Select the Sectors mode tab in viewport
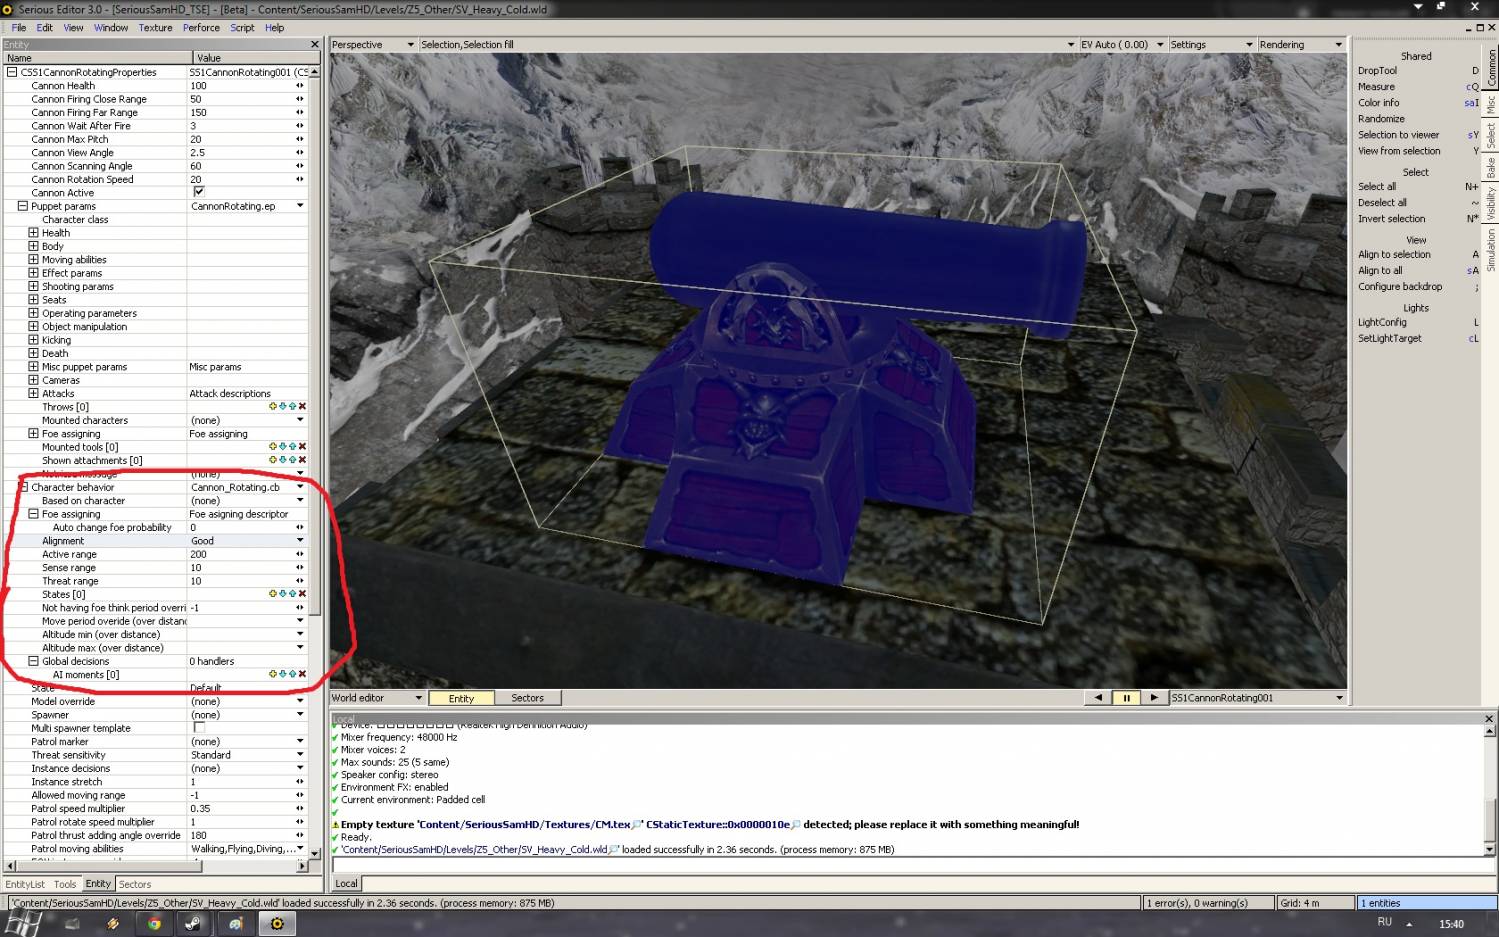The width and height of the screenshot is (1499, 937). 527,698
